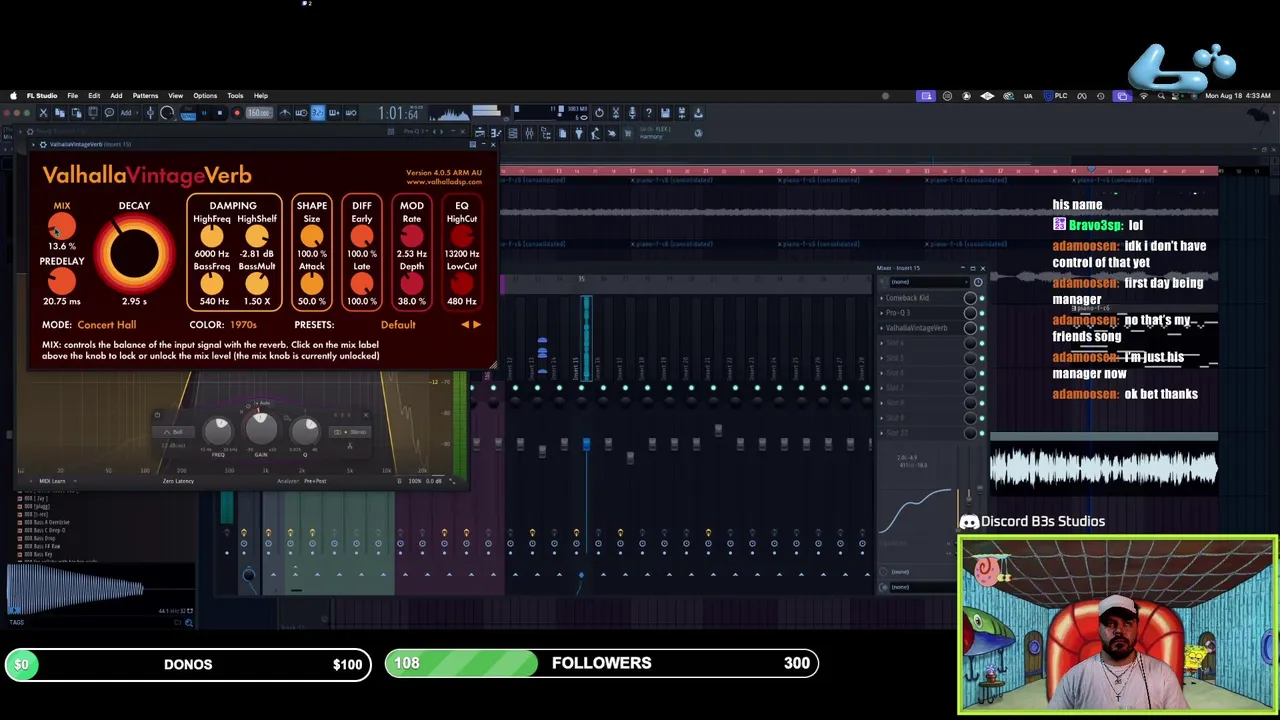Viewport: 1280px width, 720px height.
Task: Click the large DECAY knob
Action: click(x=134, y=252)
